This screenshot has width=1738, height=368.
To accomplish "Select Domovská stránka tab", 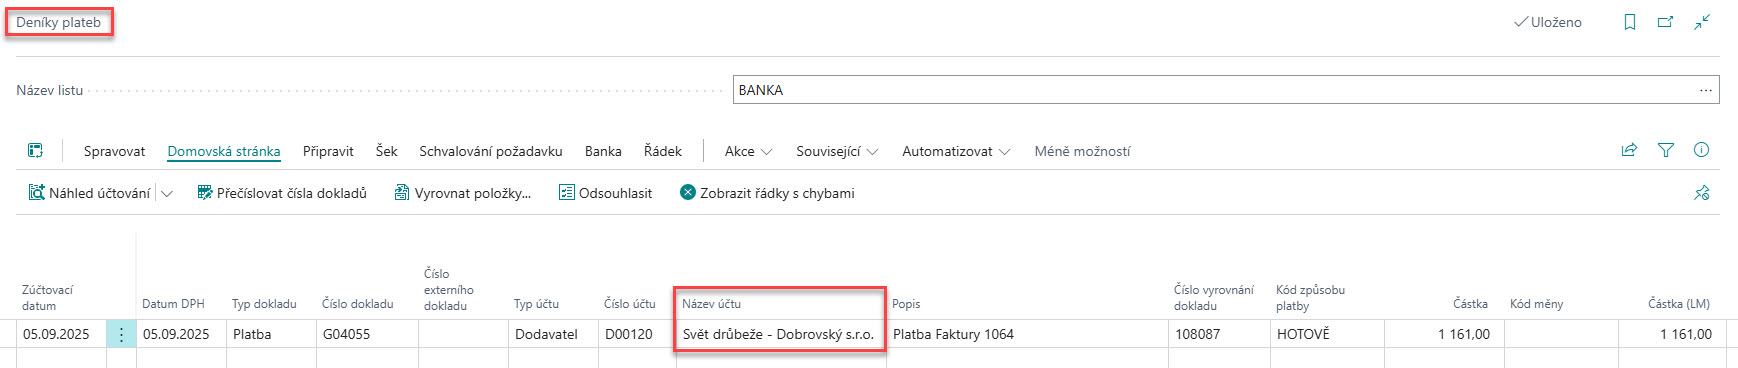I will coord(224,151).
